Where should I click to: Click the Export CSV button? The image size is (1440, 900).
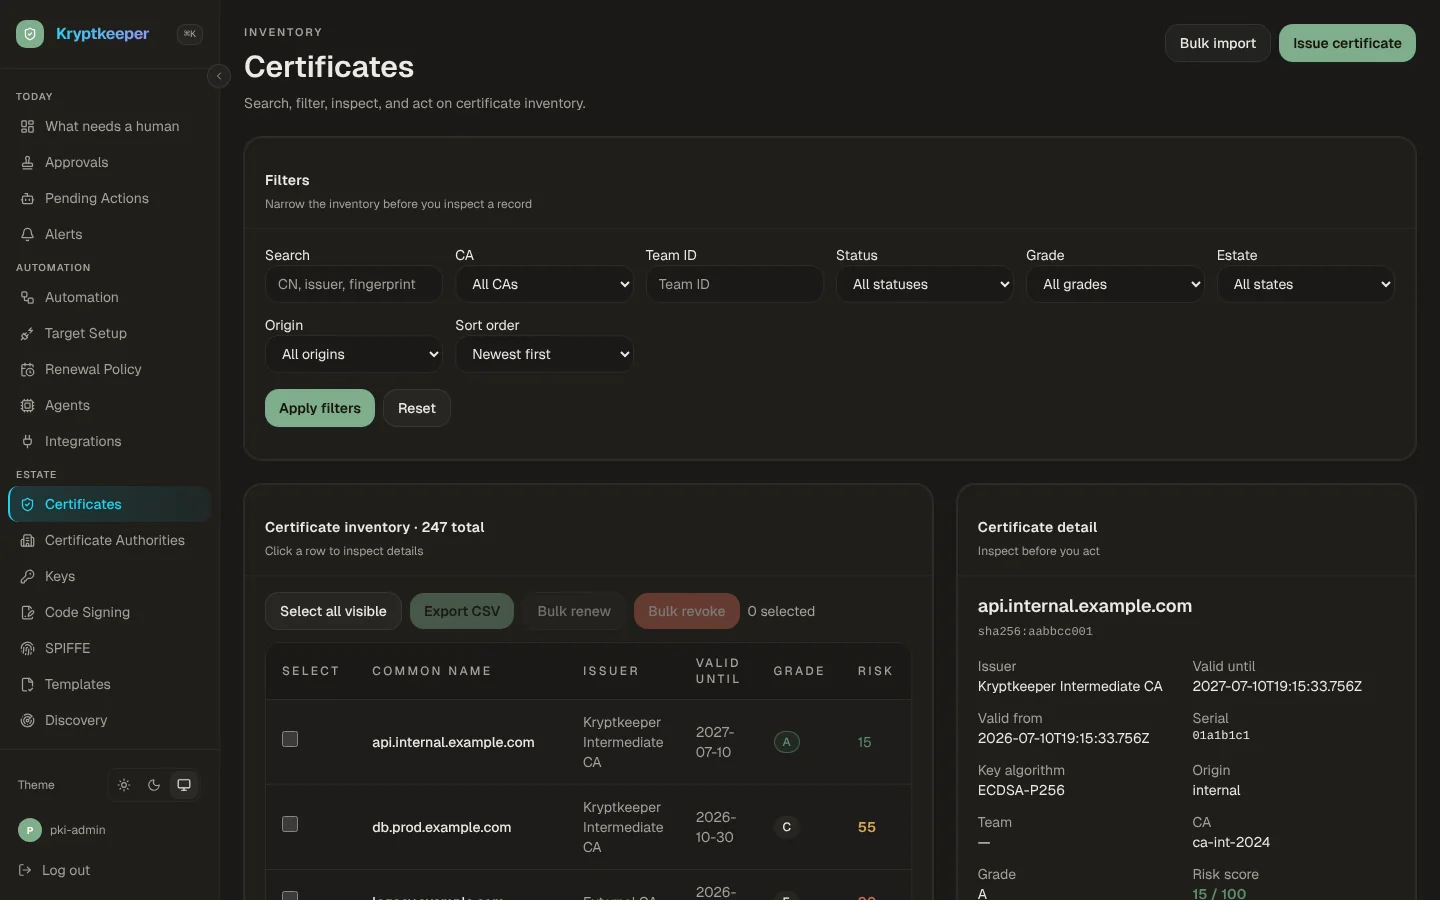click(462, 611)
